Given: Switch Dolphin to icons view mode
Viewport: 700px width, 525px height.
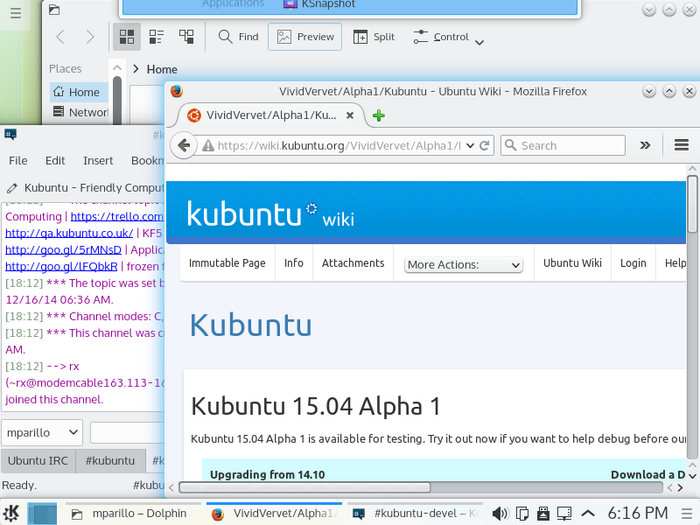Looking at the screenshot, I should click(127, 37).
